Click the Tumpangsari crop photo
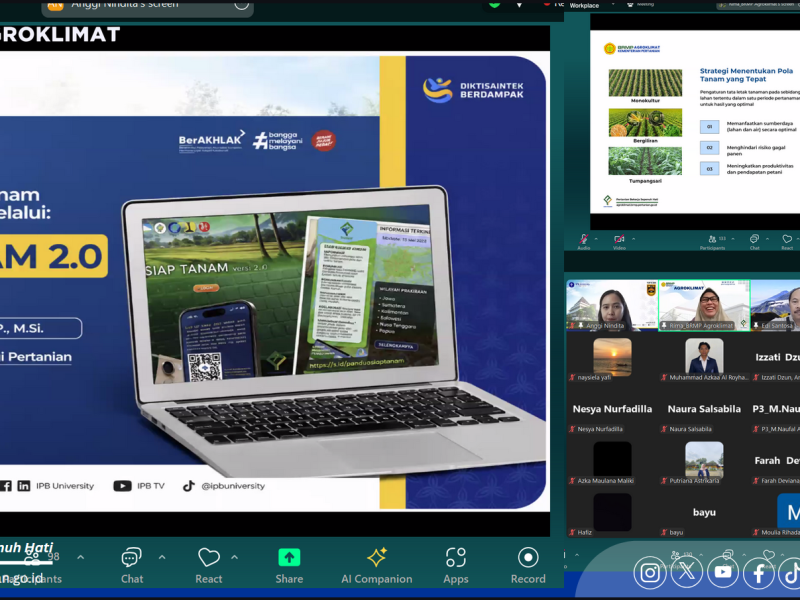This screenshot has height=600, width=800. [x=645, y=162]
